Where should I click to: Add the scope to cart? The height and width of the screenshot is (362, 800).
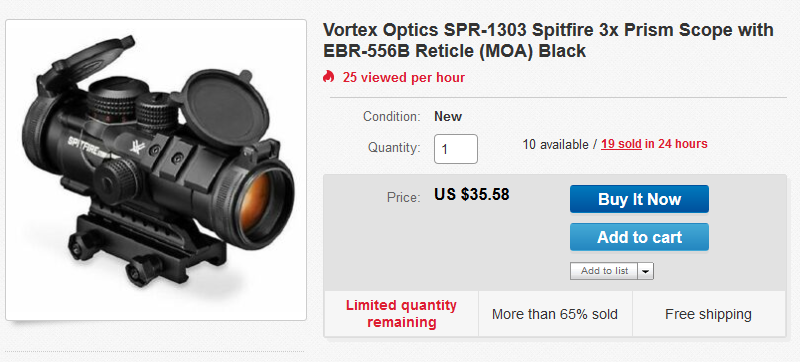pyautogui.click(x=639, y=237)
